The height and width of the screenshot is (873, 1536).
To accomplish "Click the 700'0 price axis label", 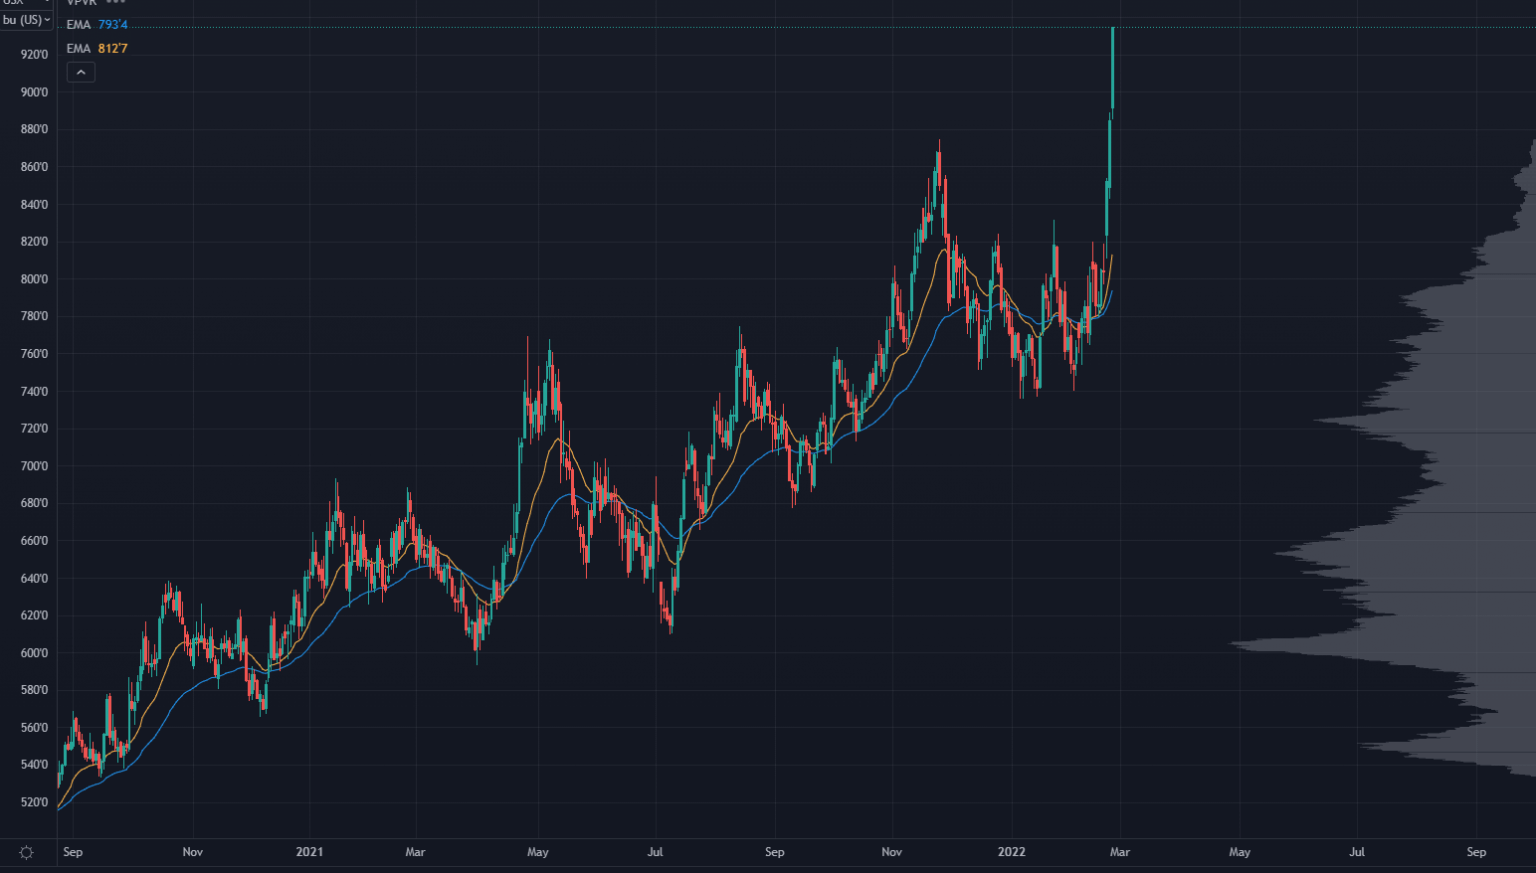I will (x=34, y=466).
